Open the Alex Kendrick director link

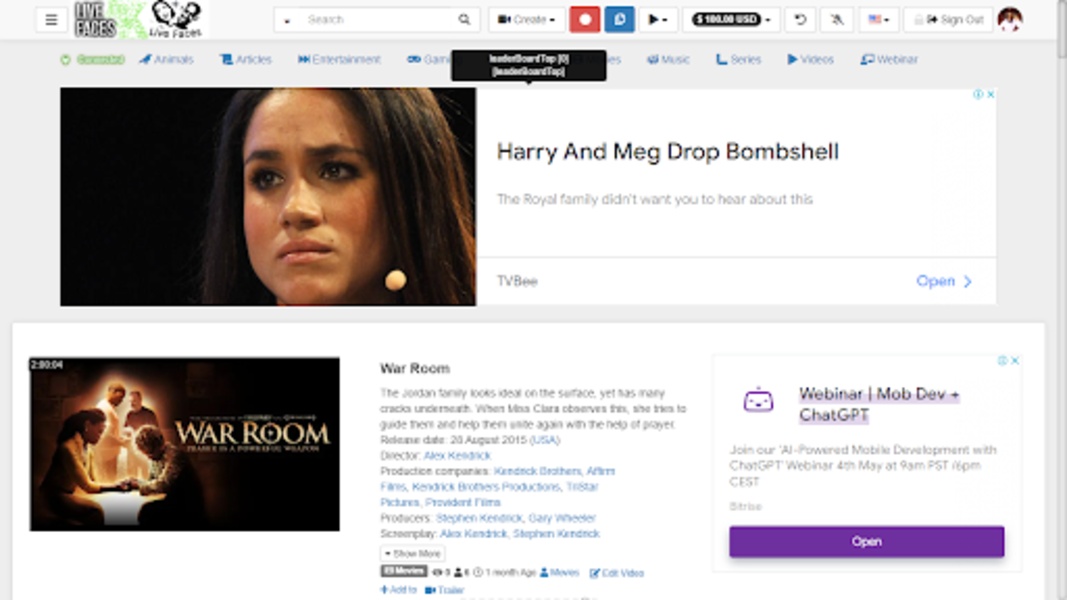[x=457, y=456]
